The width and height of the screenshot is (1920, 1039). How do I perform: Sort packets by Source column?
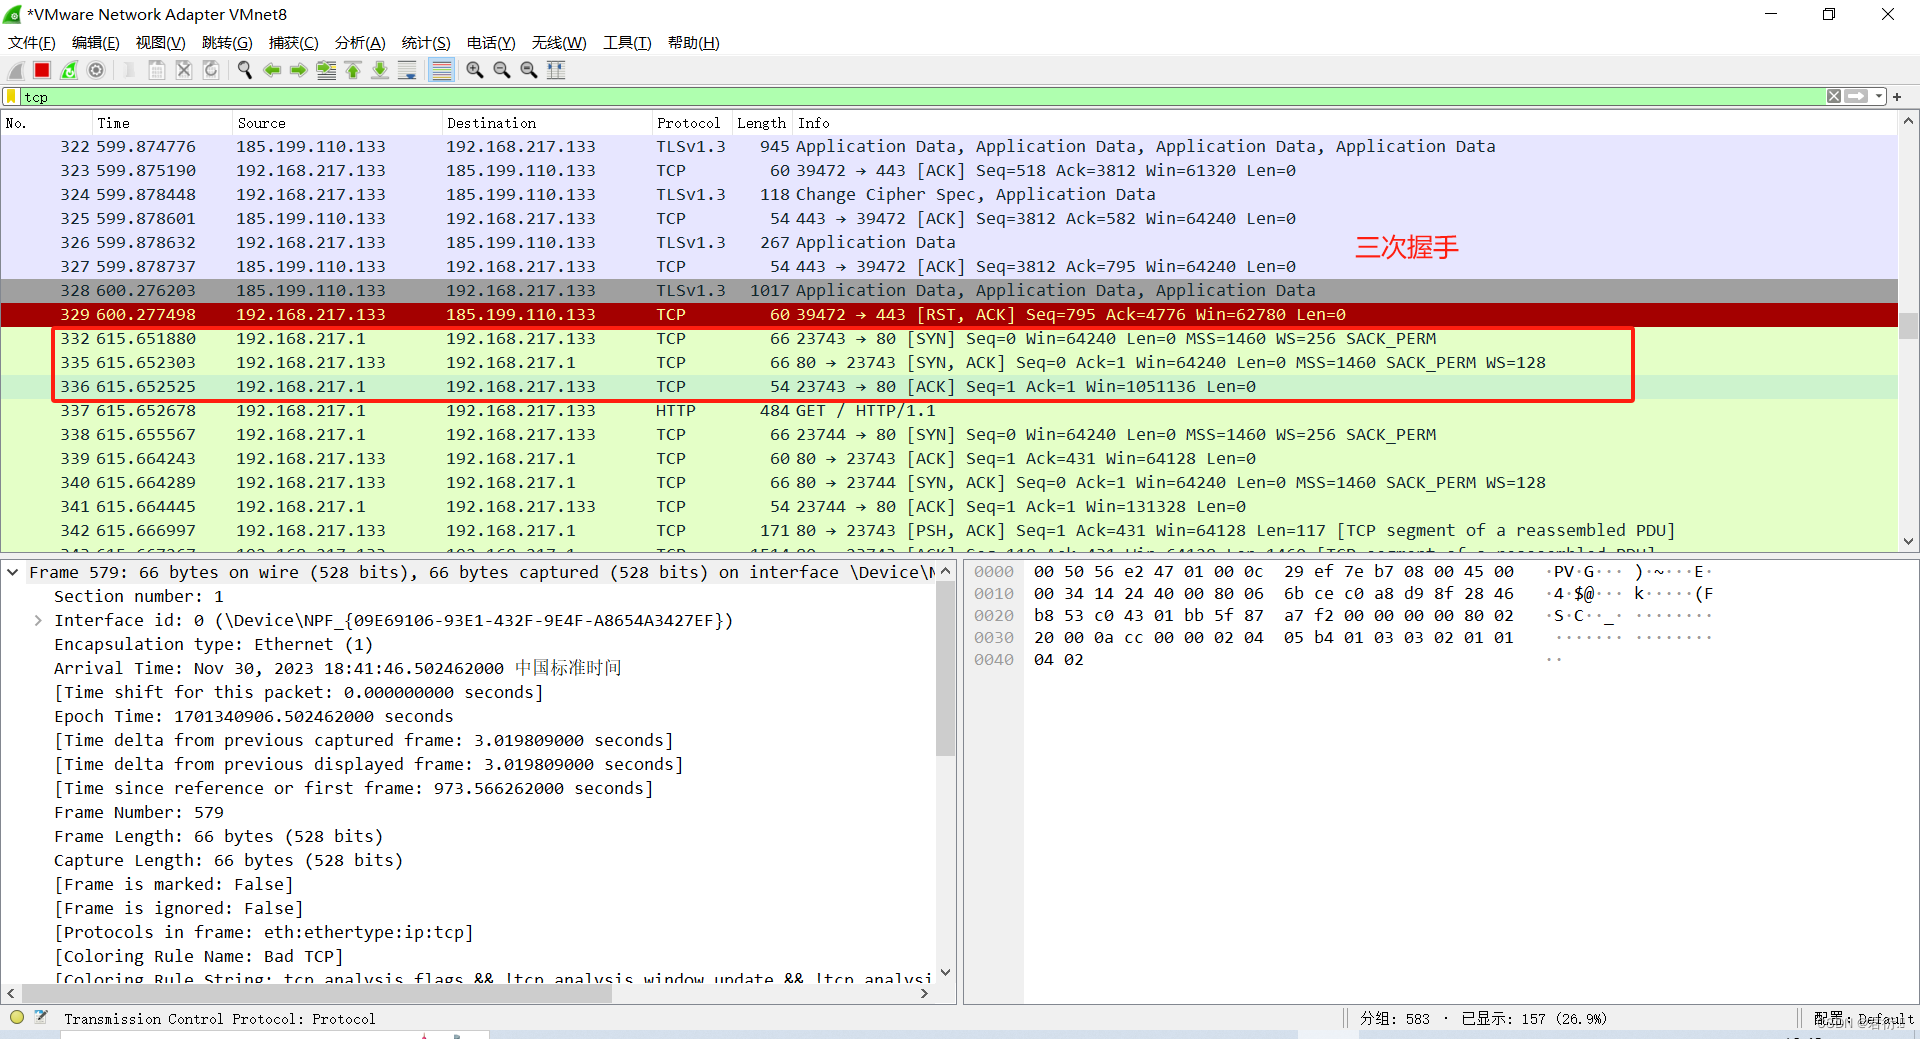click(337, 123)
